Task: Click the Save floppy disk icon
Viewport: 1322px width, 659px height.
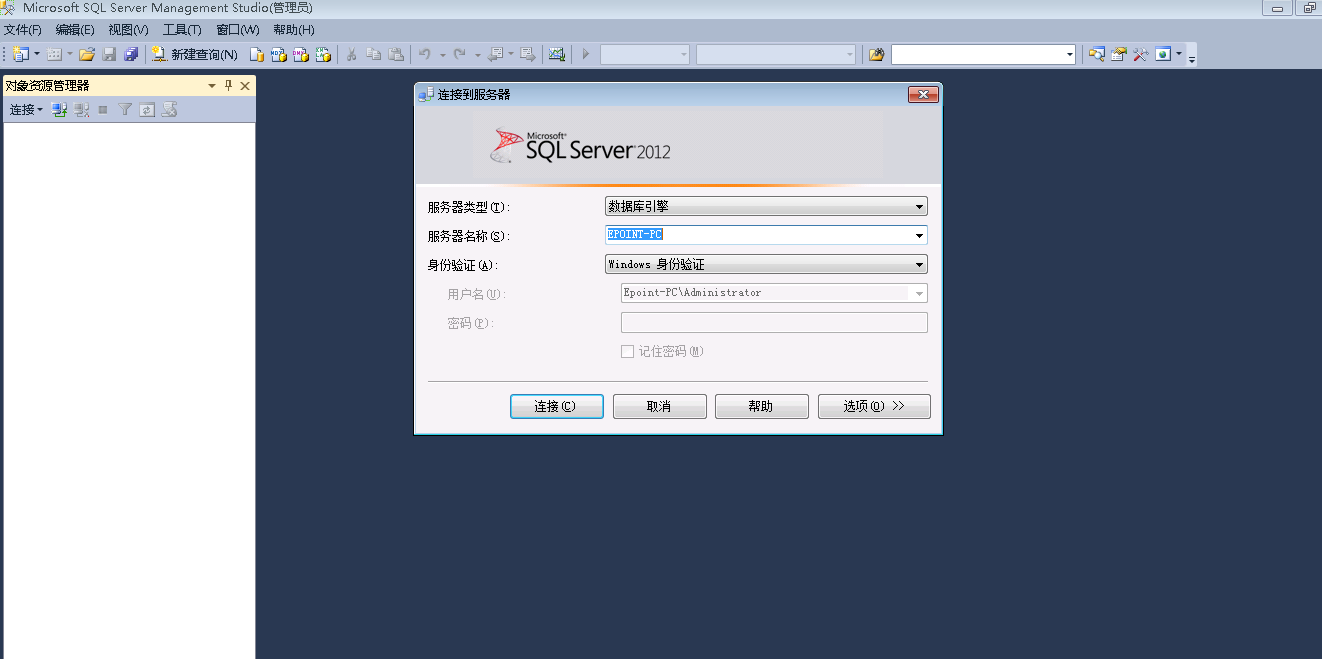Action: tap(109, 54)
